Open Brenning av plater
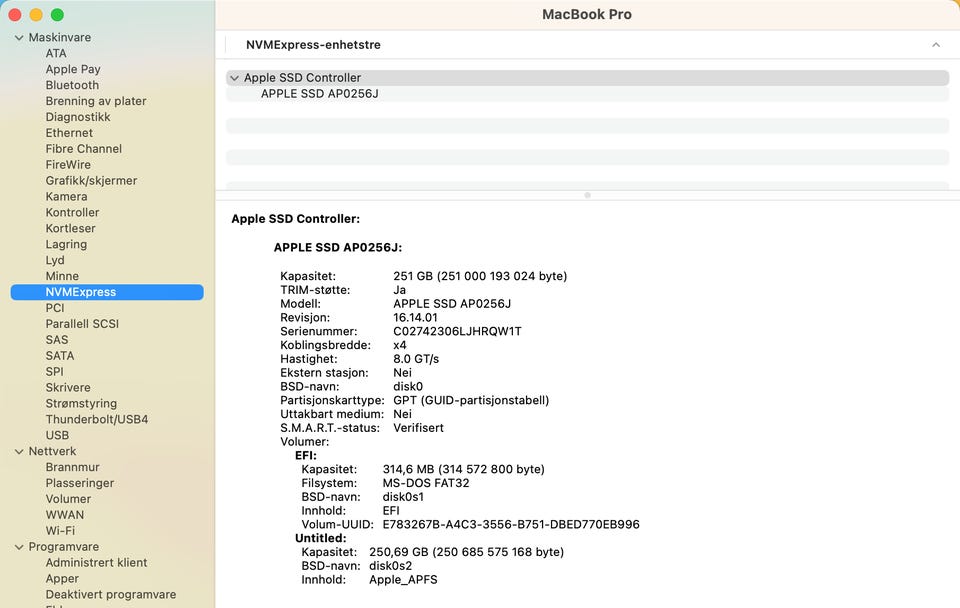The image size is (960, 608). coord(96,101)
